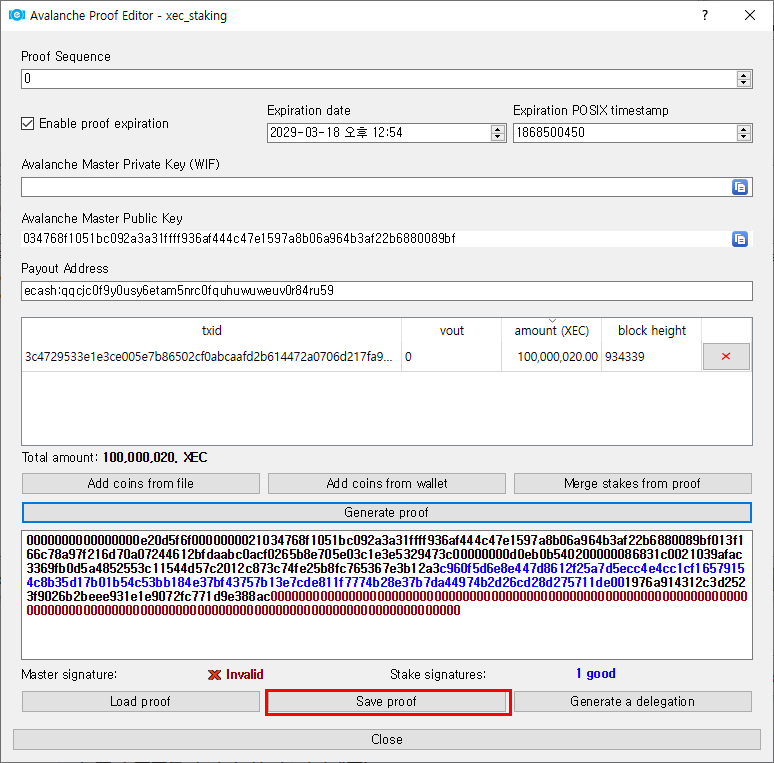Click the paste icon beside Master Private Key

click(x=740, y=187)
